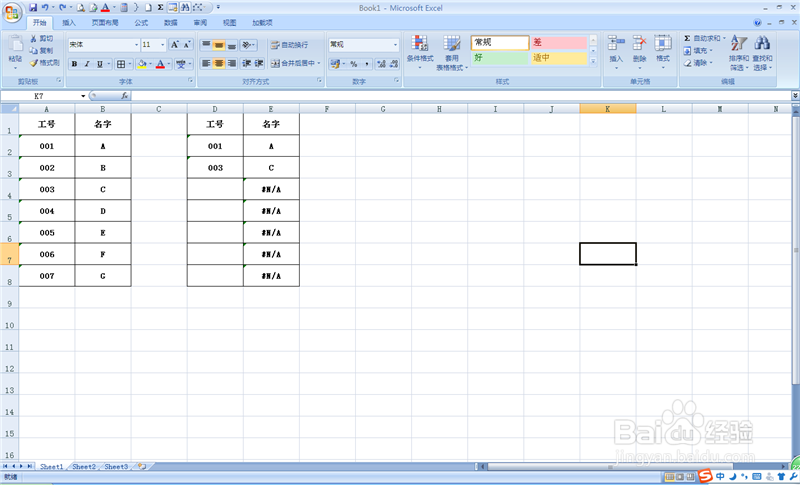
Task: Open the borders dropdown arrow
Action: (130, 64)
